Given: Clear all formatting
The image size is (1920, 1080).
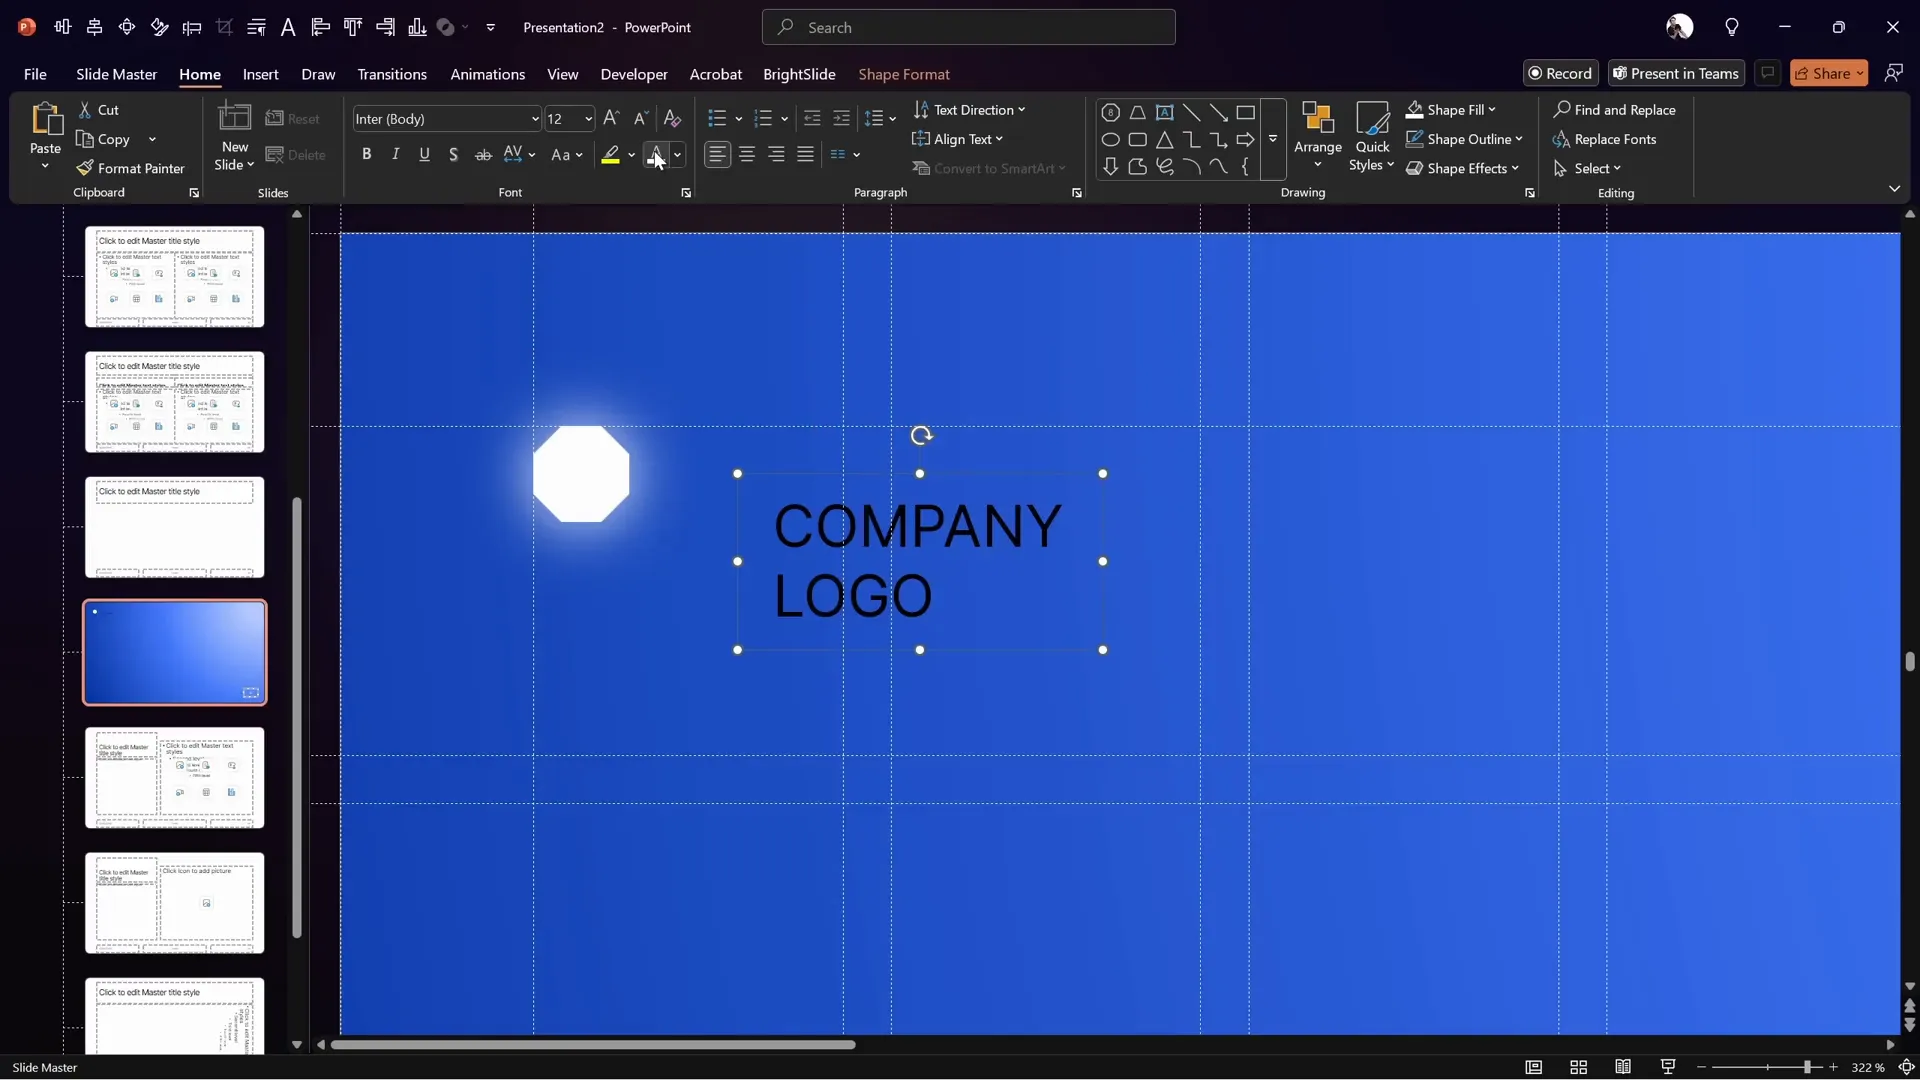Looking at the screenshot, I should pyautogui.click(x=671, y=118).
